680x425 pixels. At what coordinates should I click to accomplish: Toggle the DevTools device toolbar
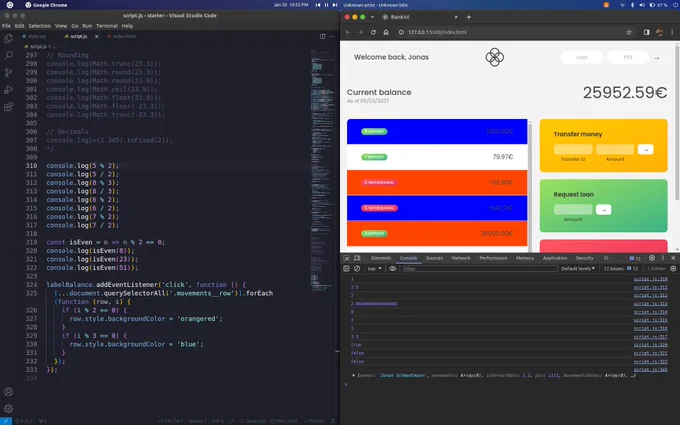357,258
